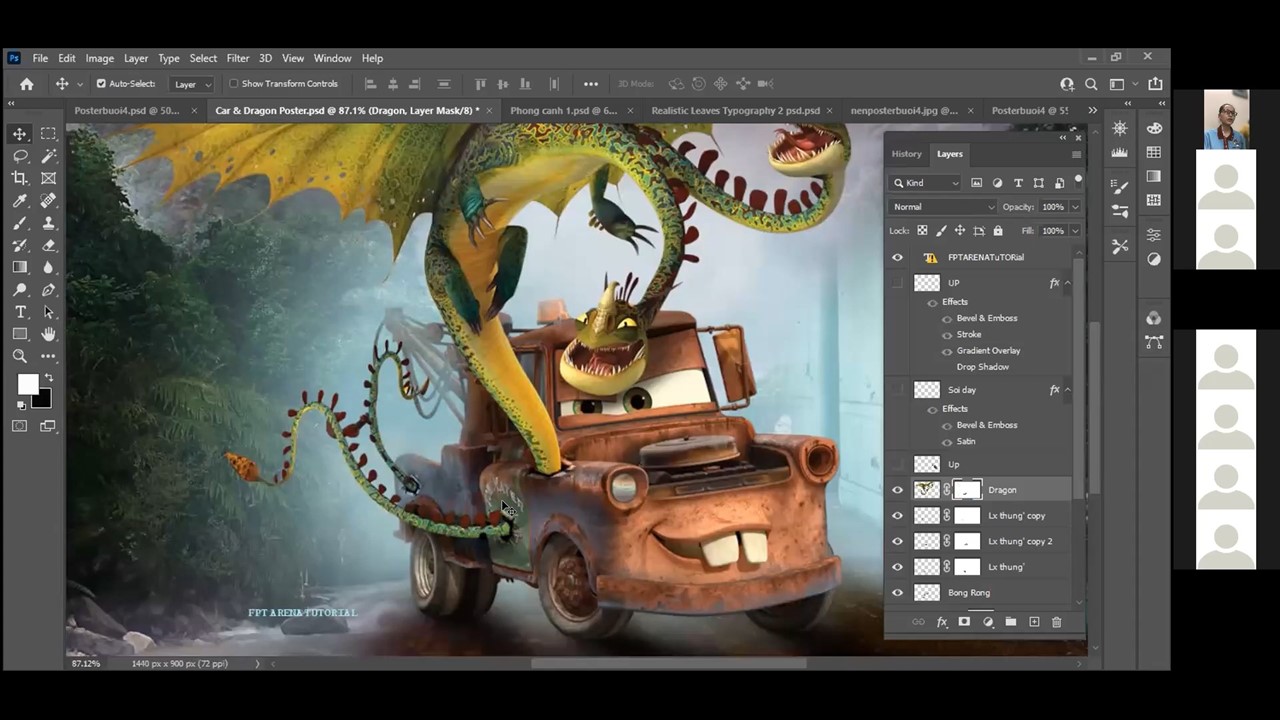1280x720 pixels.
Task: Open the Fill slider dropdown arrow
Action: click(1075, 231)
